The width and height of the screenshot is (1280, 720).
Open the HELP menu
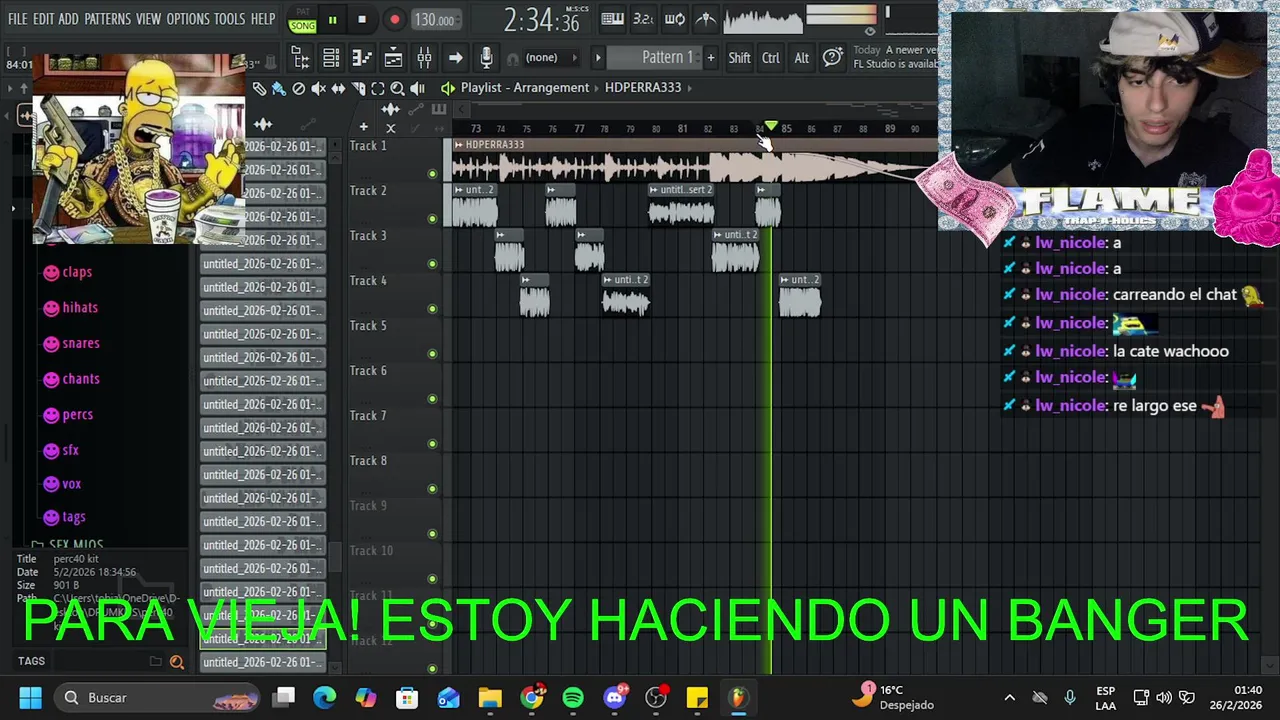(x=263, y=19)
